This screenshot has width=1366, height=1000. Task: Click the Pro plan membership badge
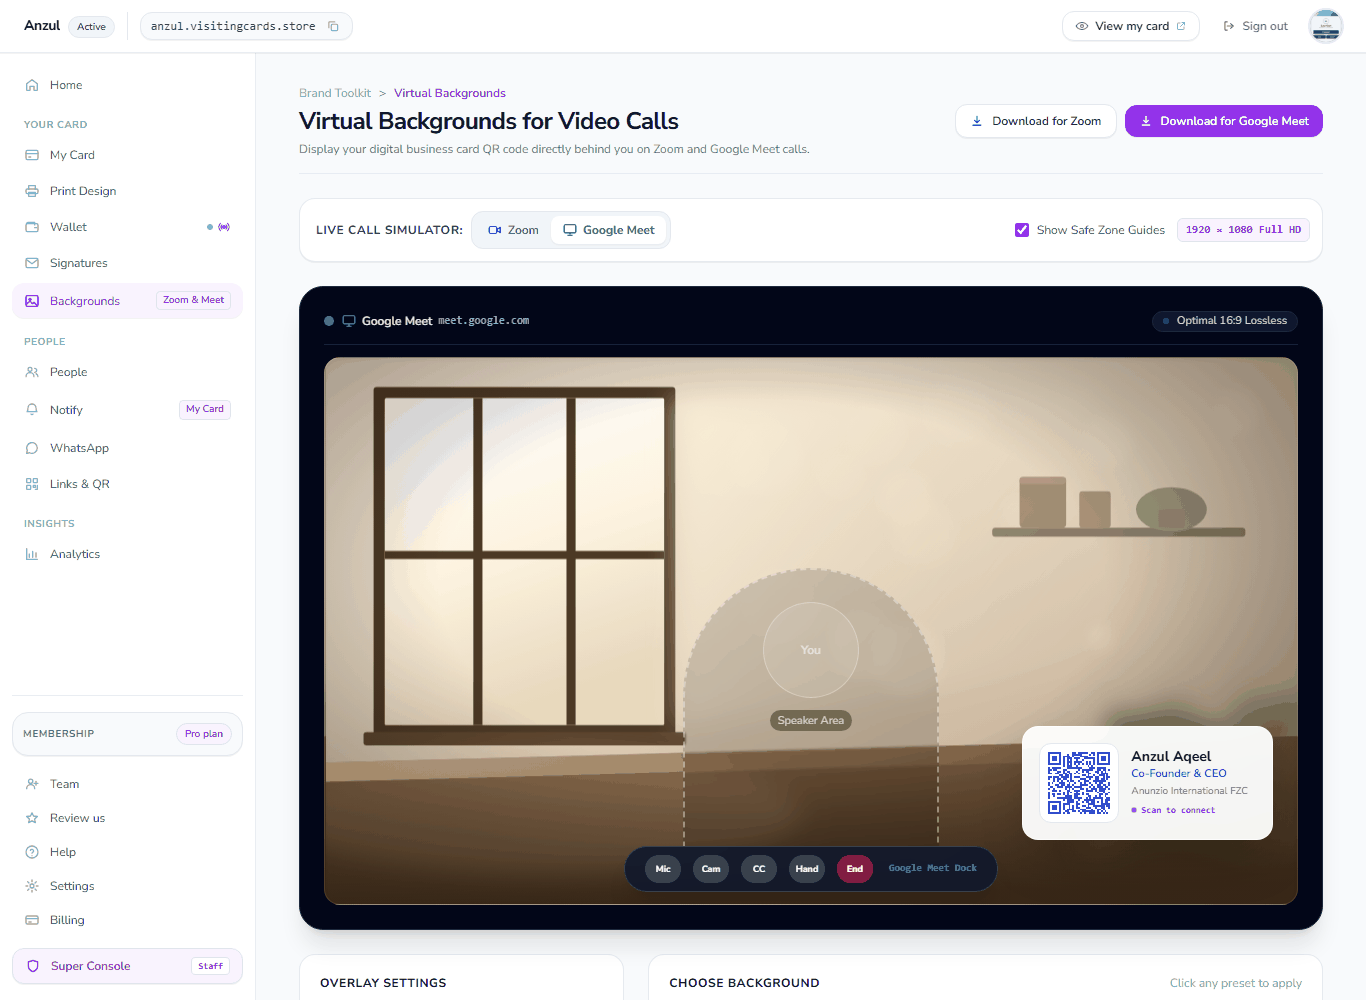pyautogui.click(x=204, y=734)
